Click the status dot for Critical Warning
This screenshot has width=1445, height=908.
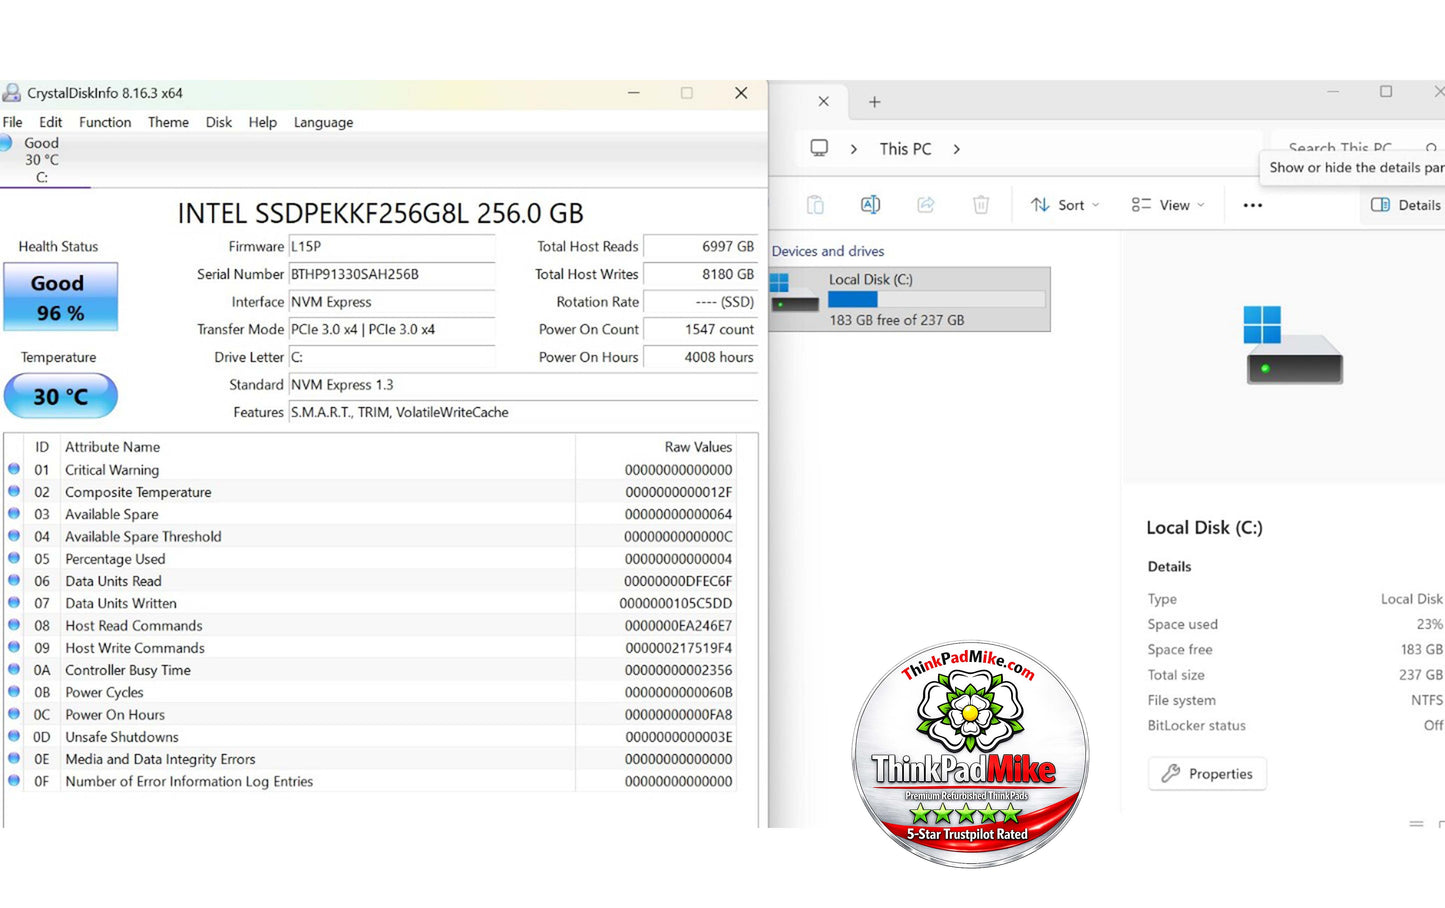[x=14, y=469]
